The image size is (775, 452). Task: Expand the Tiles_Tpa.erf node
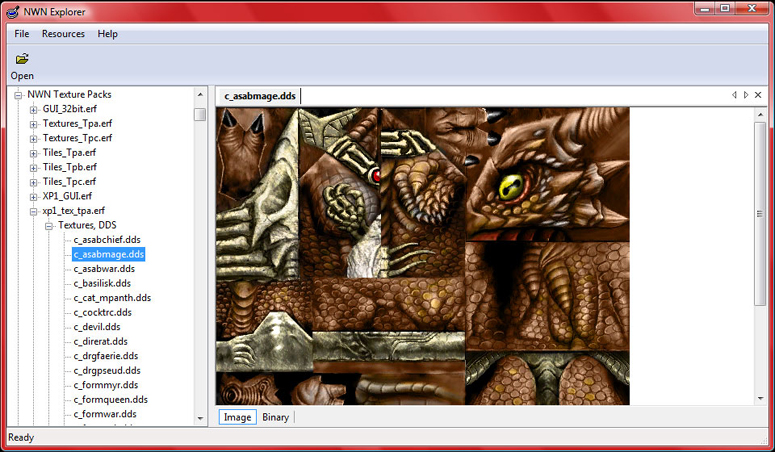pos(34,153)
